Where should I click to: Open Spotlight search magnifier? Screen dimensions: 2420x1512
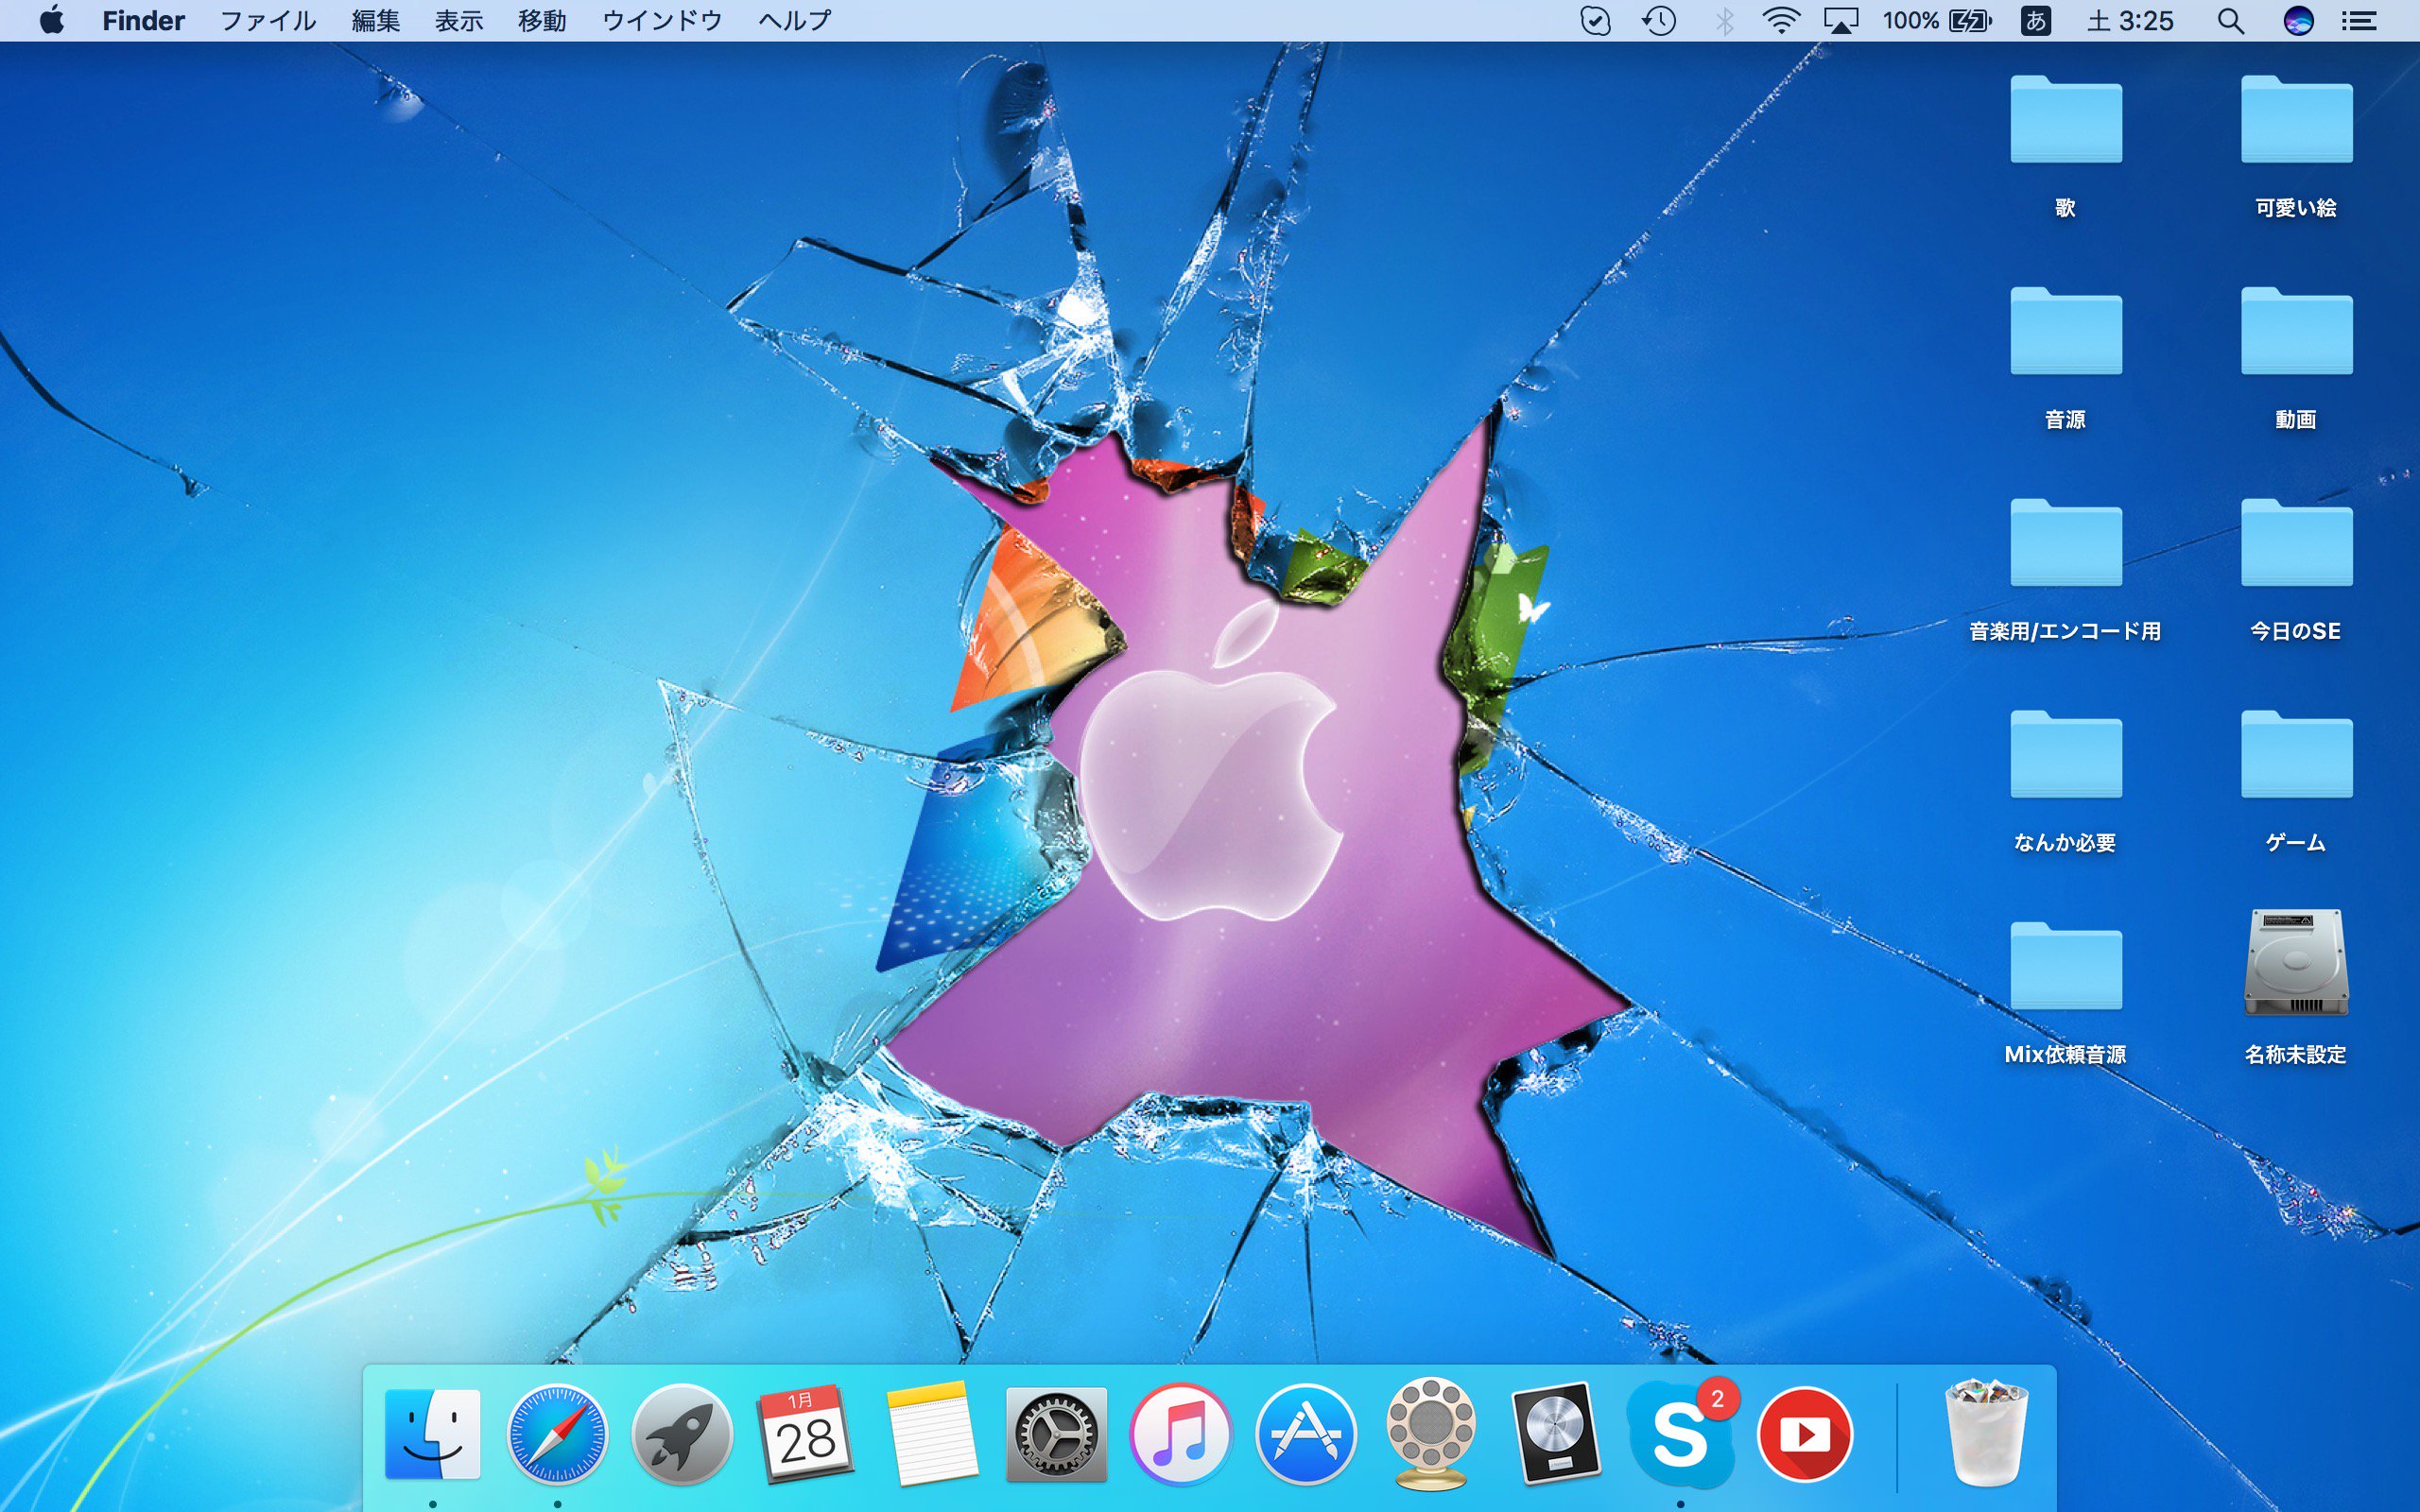tap(2231, 20)
